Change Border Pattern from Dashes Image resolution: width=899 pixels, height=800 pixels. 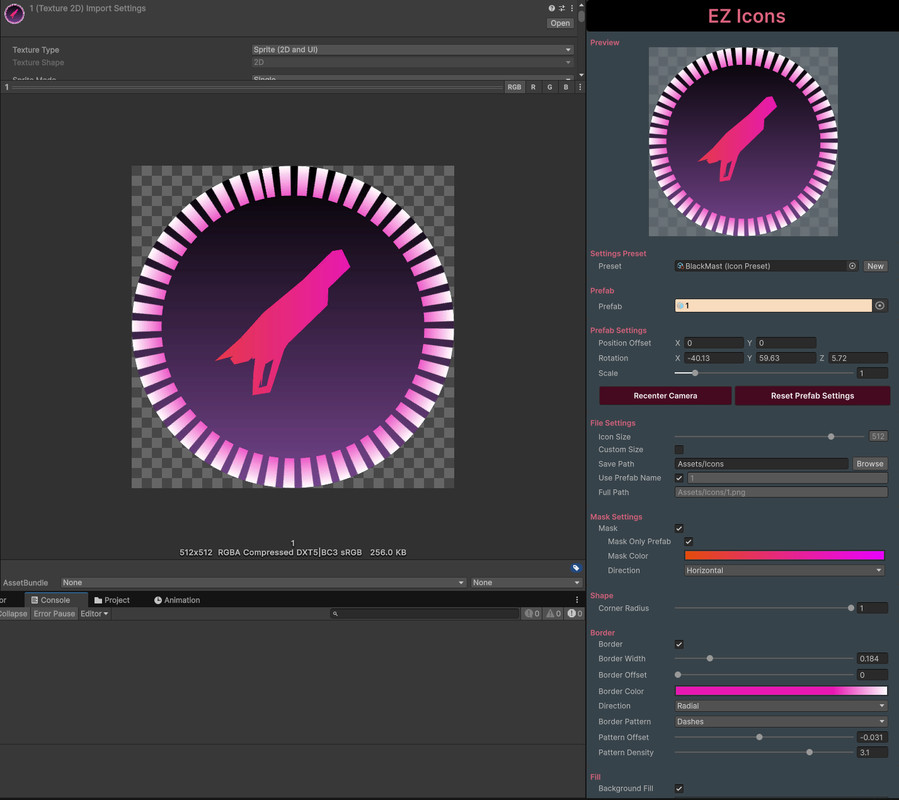(x=783, y=721)
